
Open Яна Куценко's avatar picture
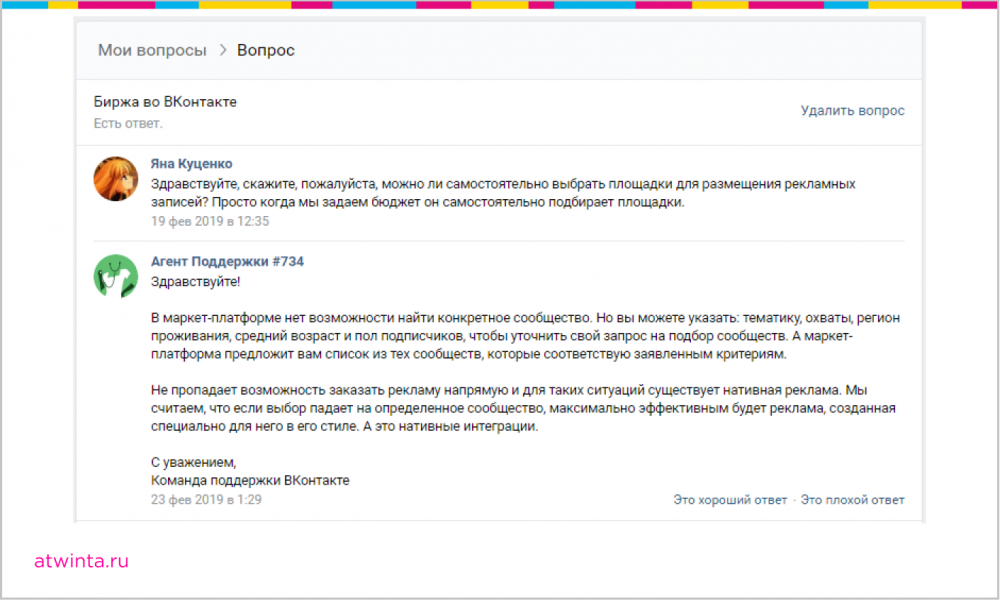[115, 179]
